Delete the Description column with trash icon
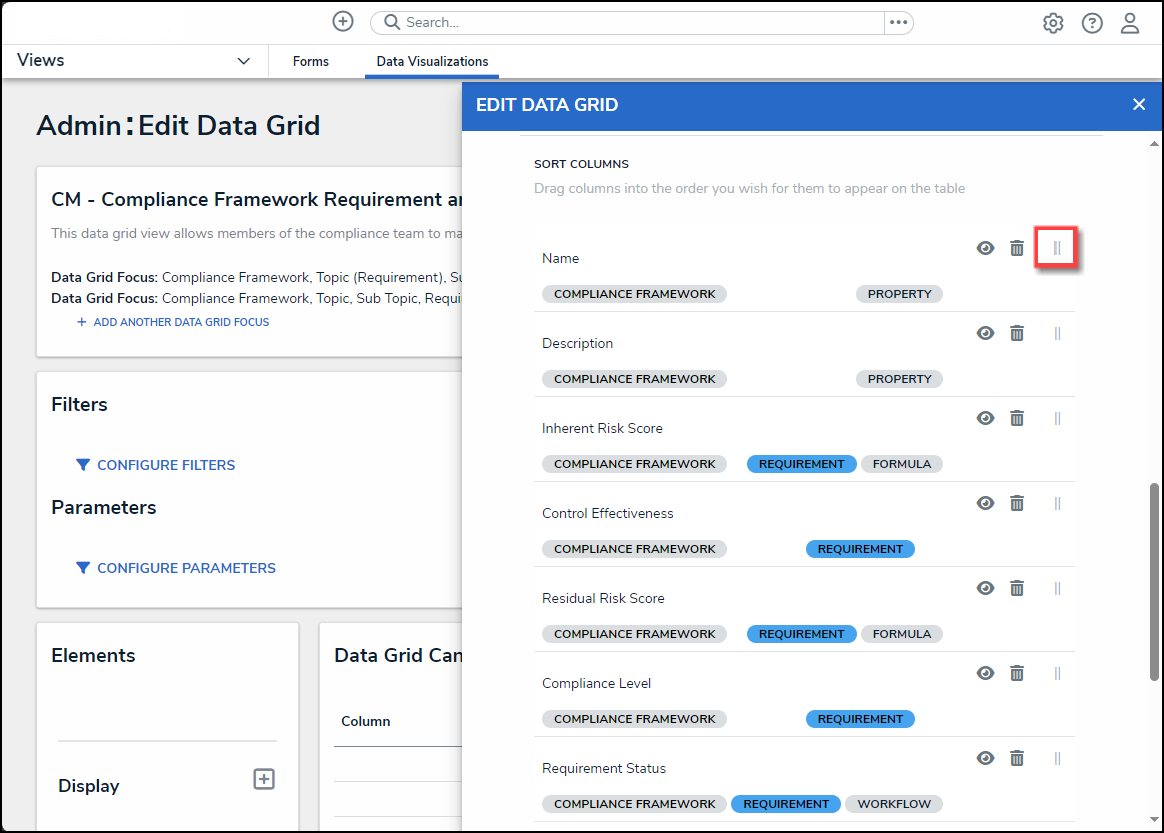The height and width of the screenshot is (833, 1164). [1017, 333]
